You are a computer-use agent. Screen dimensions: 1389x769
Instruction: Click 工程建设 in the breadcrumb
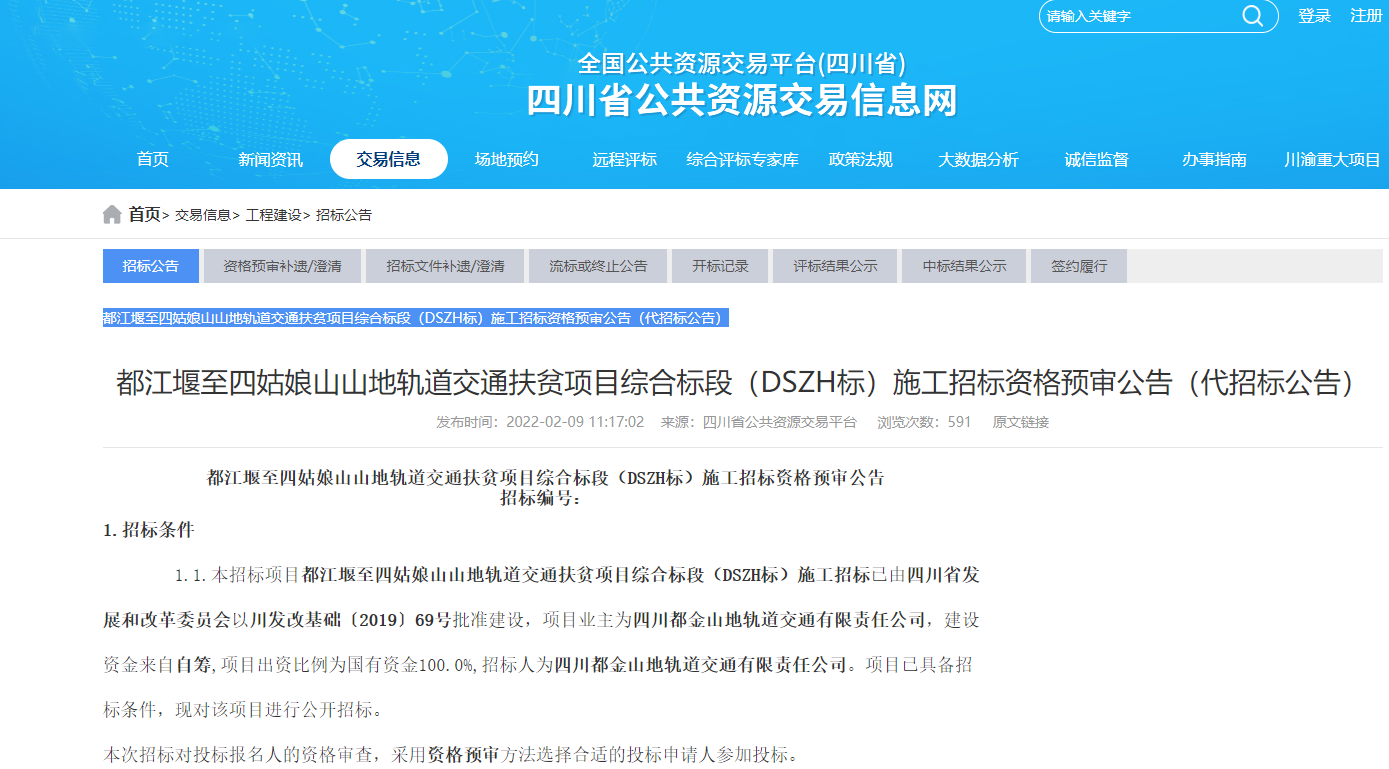click(x=273, y=215)
